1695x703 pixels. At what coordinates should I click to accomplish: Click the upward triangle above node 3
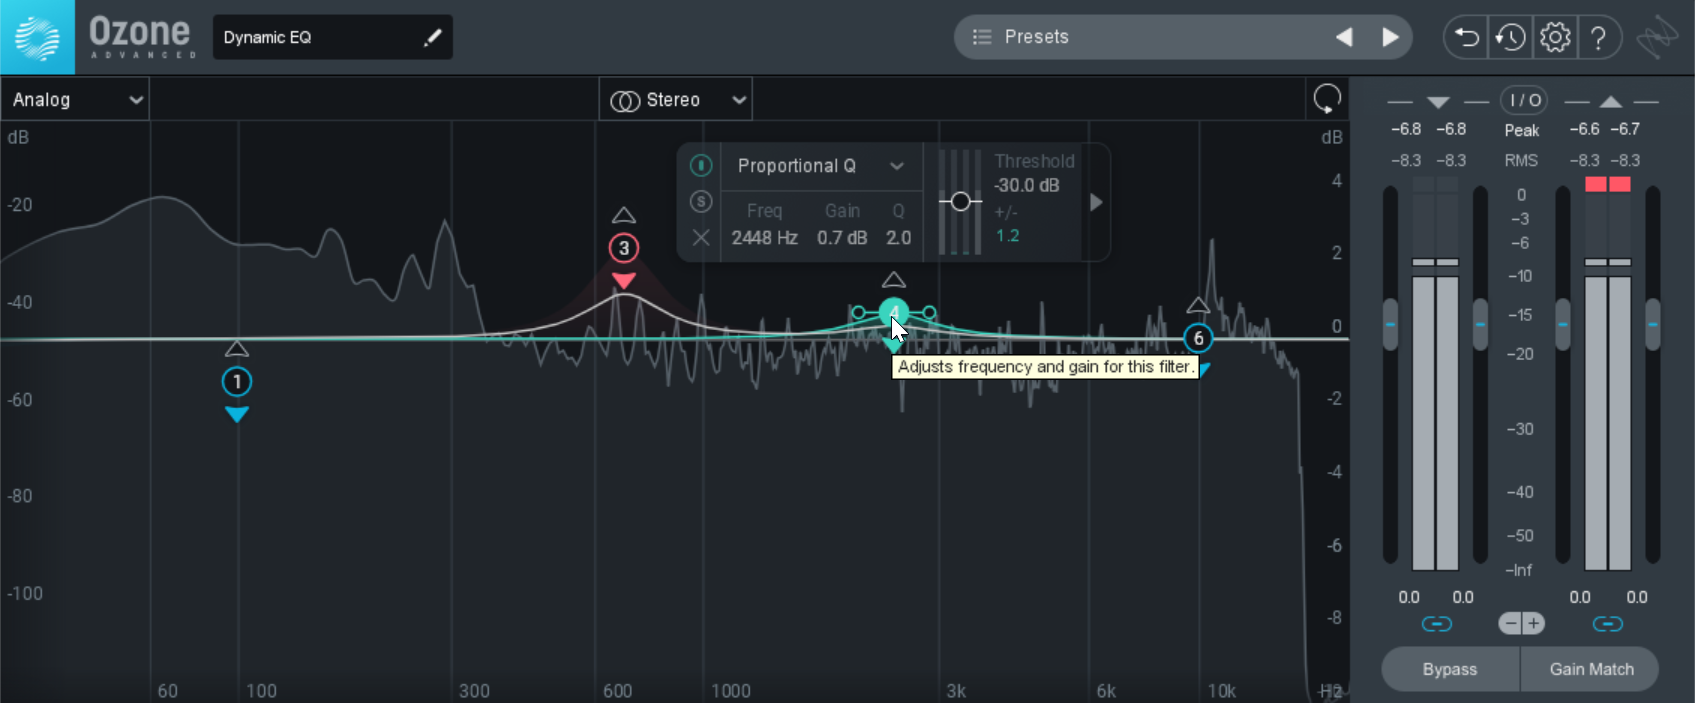point(624,215)
